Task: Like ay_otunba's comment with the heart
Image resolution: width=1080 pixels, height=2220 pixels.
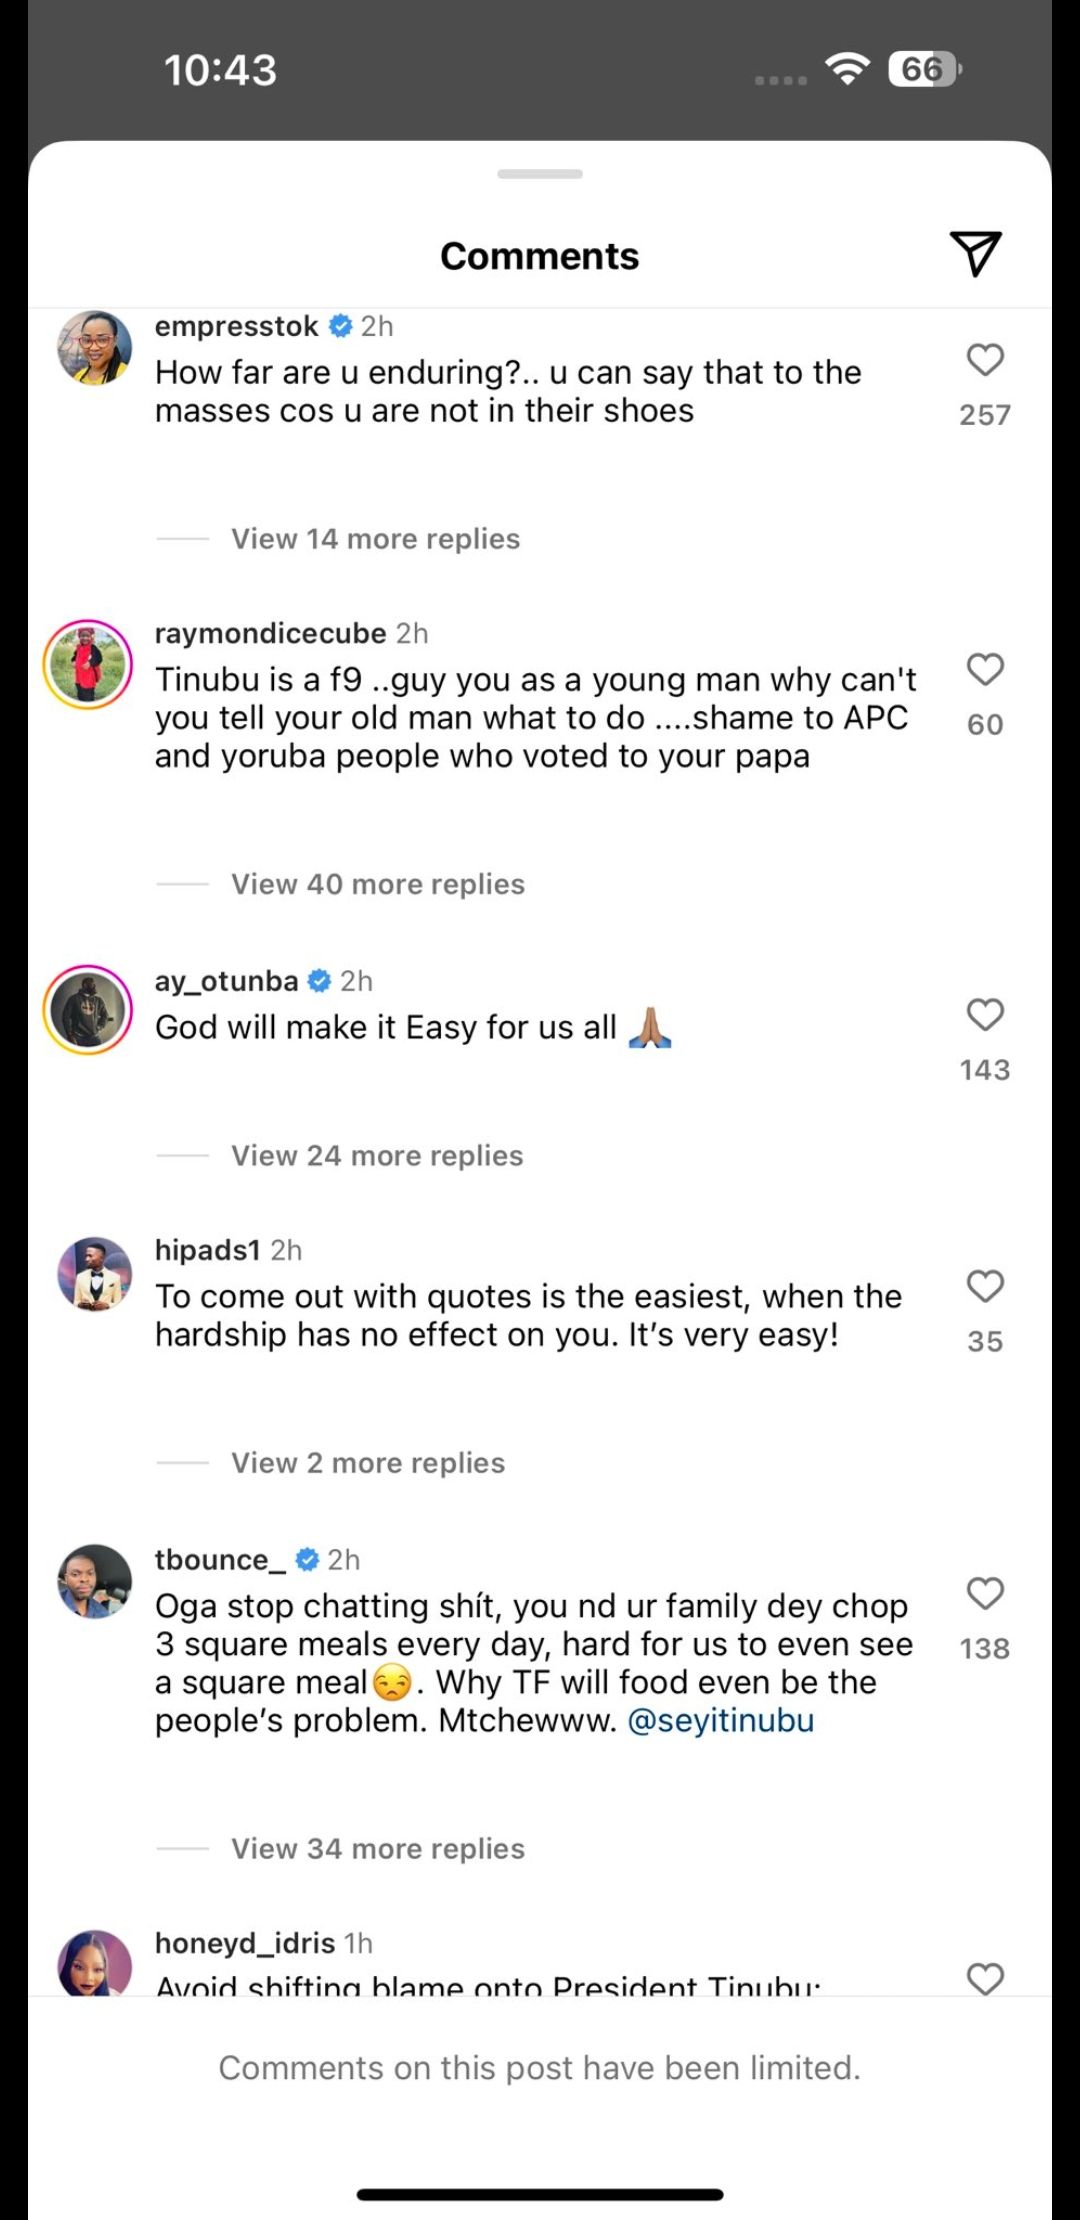Action: (985, 1015)
